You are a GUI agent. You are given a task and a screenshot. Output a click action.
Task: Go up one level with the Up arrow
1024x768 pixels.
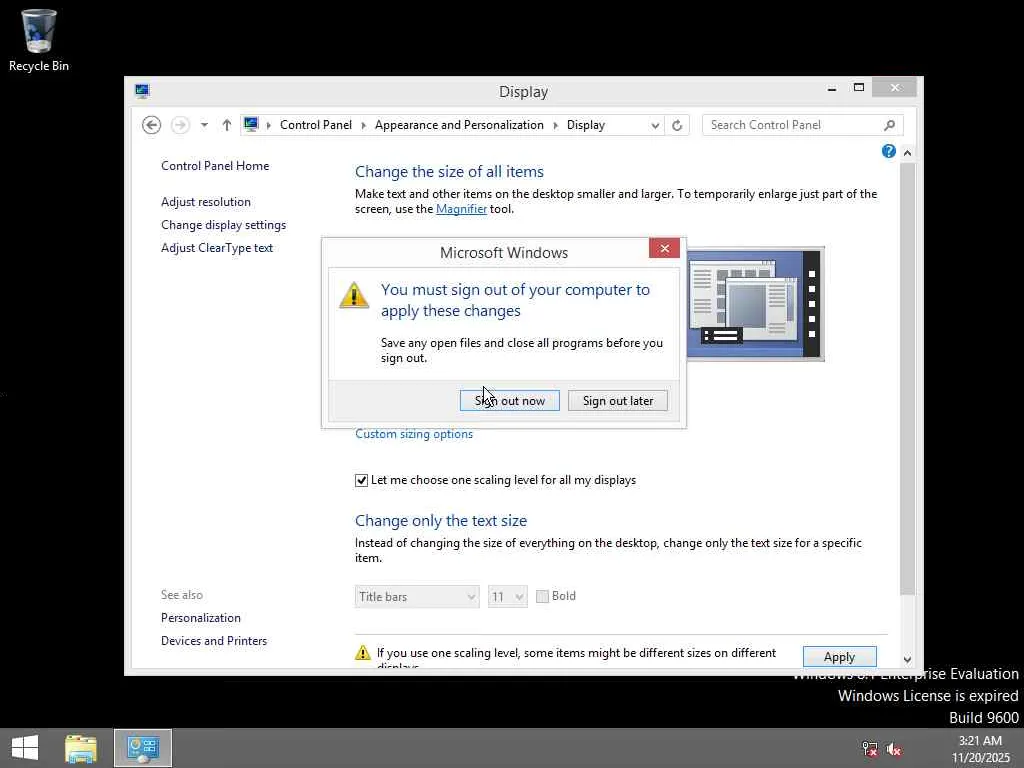[x=227, y=125]
